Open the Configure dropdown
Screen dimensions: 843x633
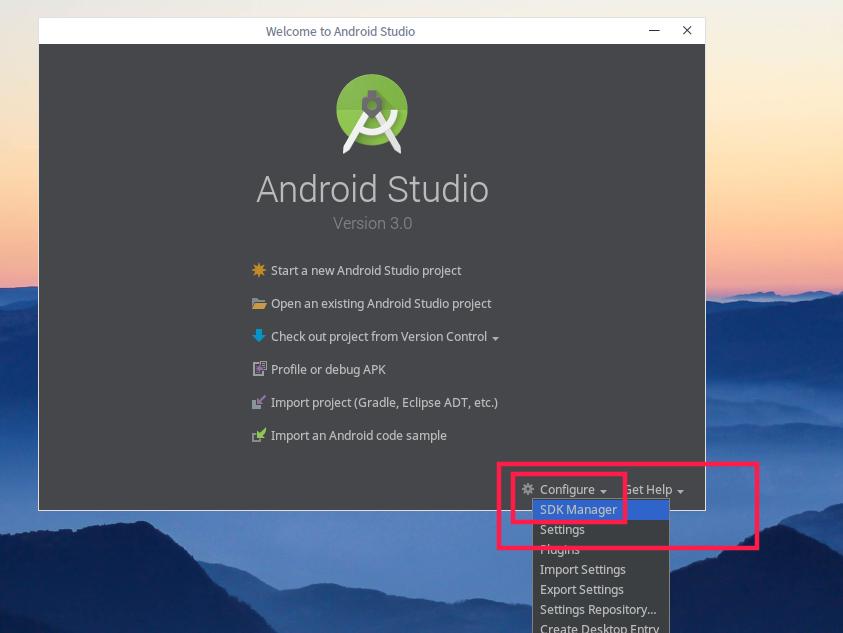click(573, 490)
